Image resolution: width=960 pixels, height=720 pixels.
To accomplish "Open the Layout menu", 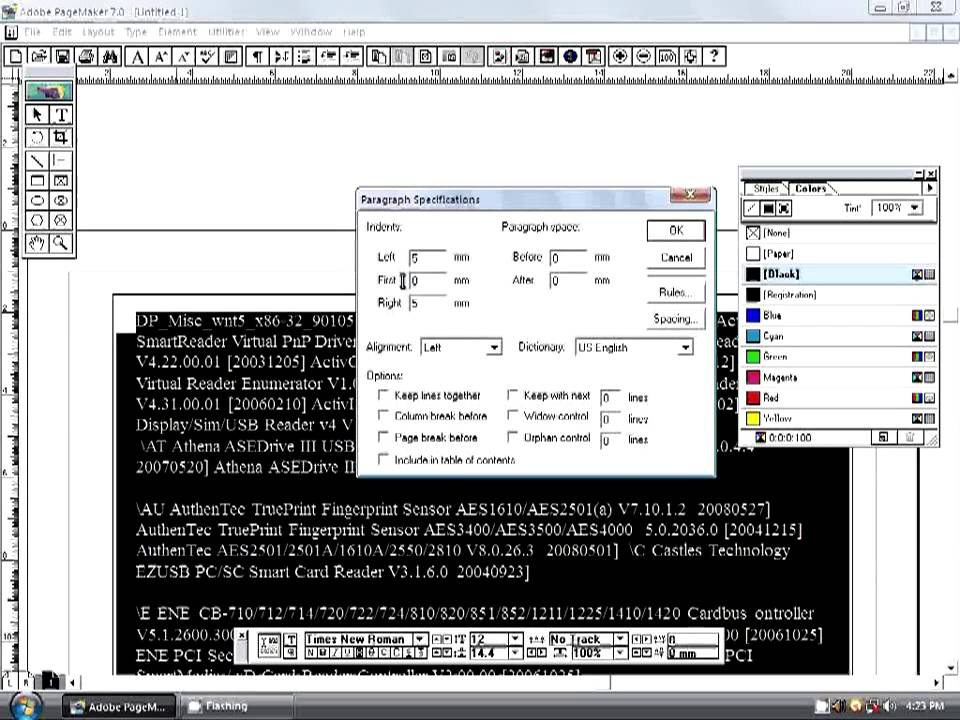I will [98, 32].
